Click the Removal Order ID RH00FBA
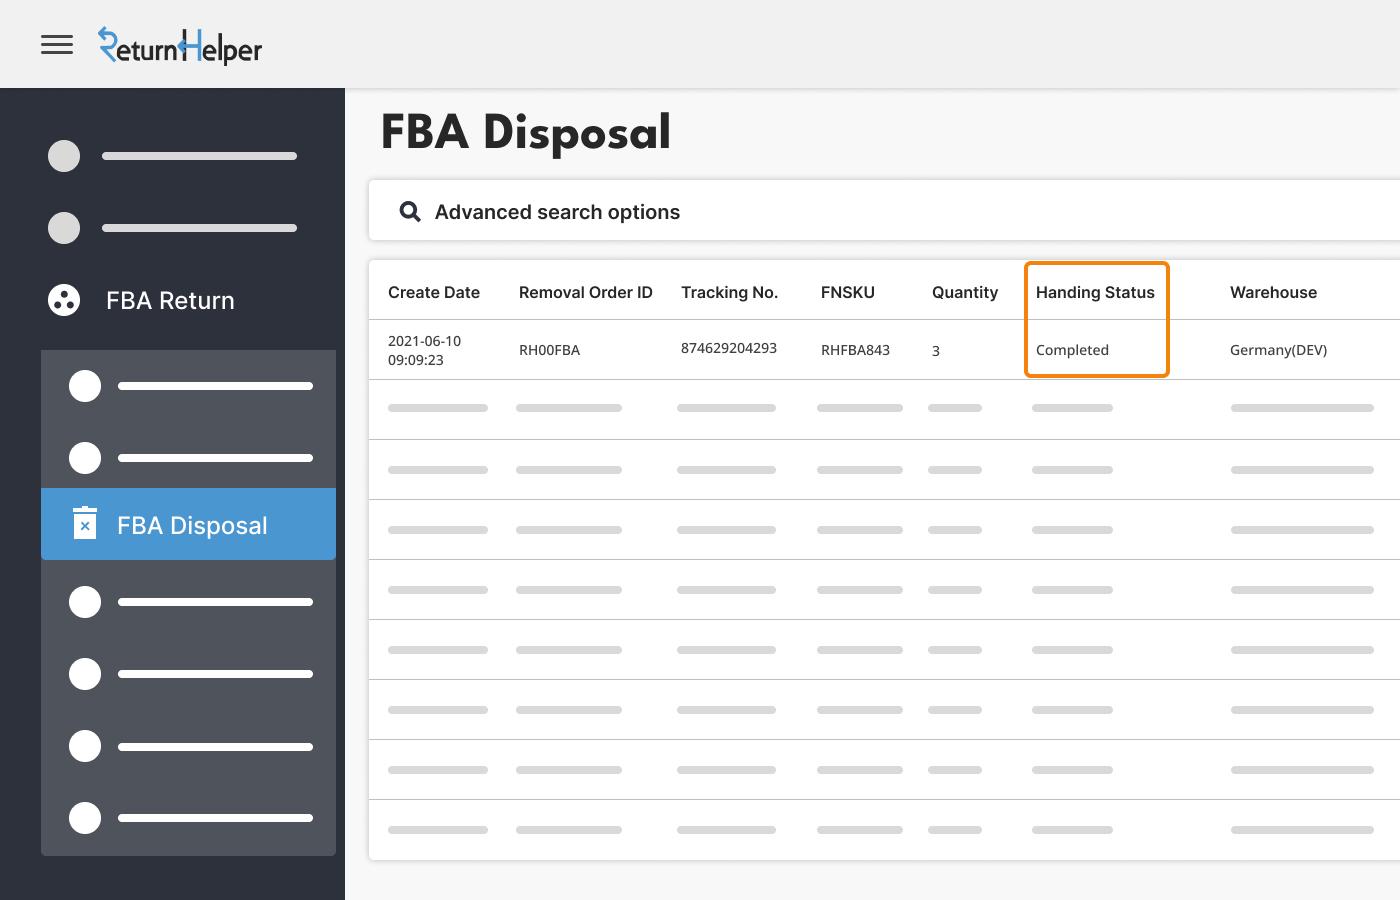This screenshot has height=900, width=1400. pos(549,350)
